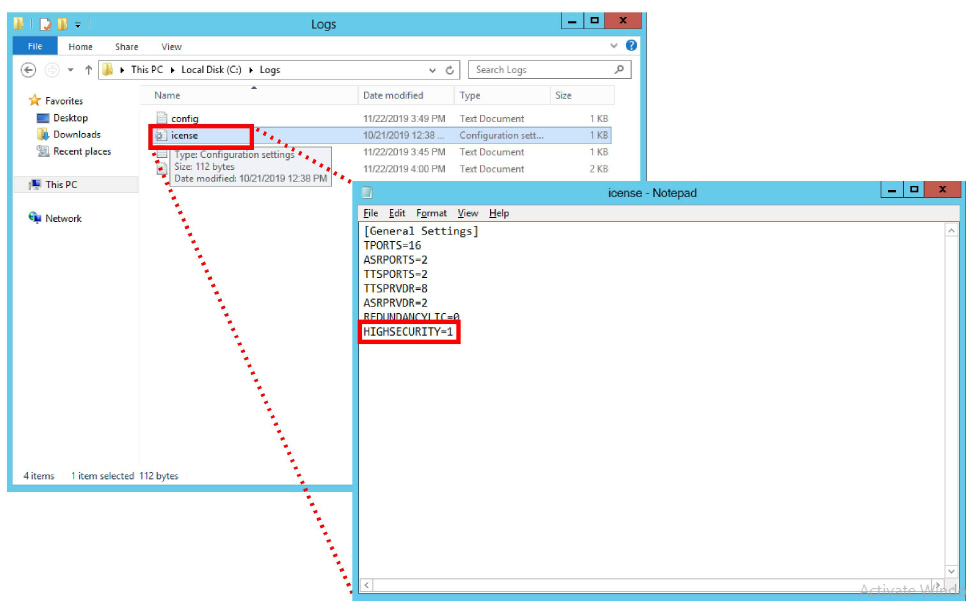Expand the ribbon with the chevron arrow

click(x=613, y=45)
